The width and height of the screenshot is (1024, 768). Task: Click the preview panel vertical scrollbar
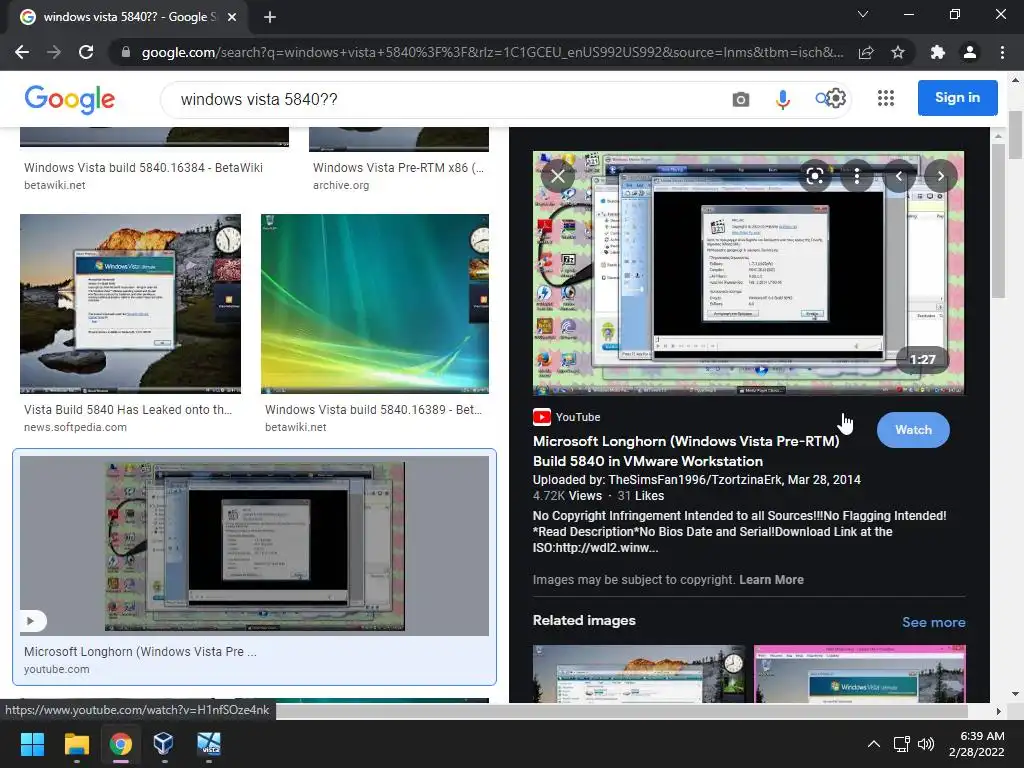click(x=998, y=222)
